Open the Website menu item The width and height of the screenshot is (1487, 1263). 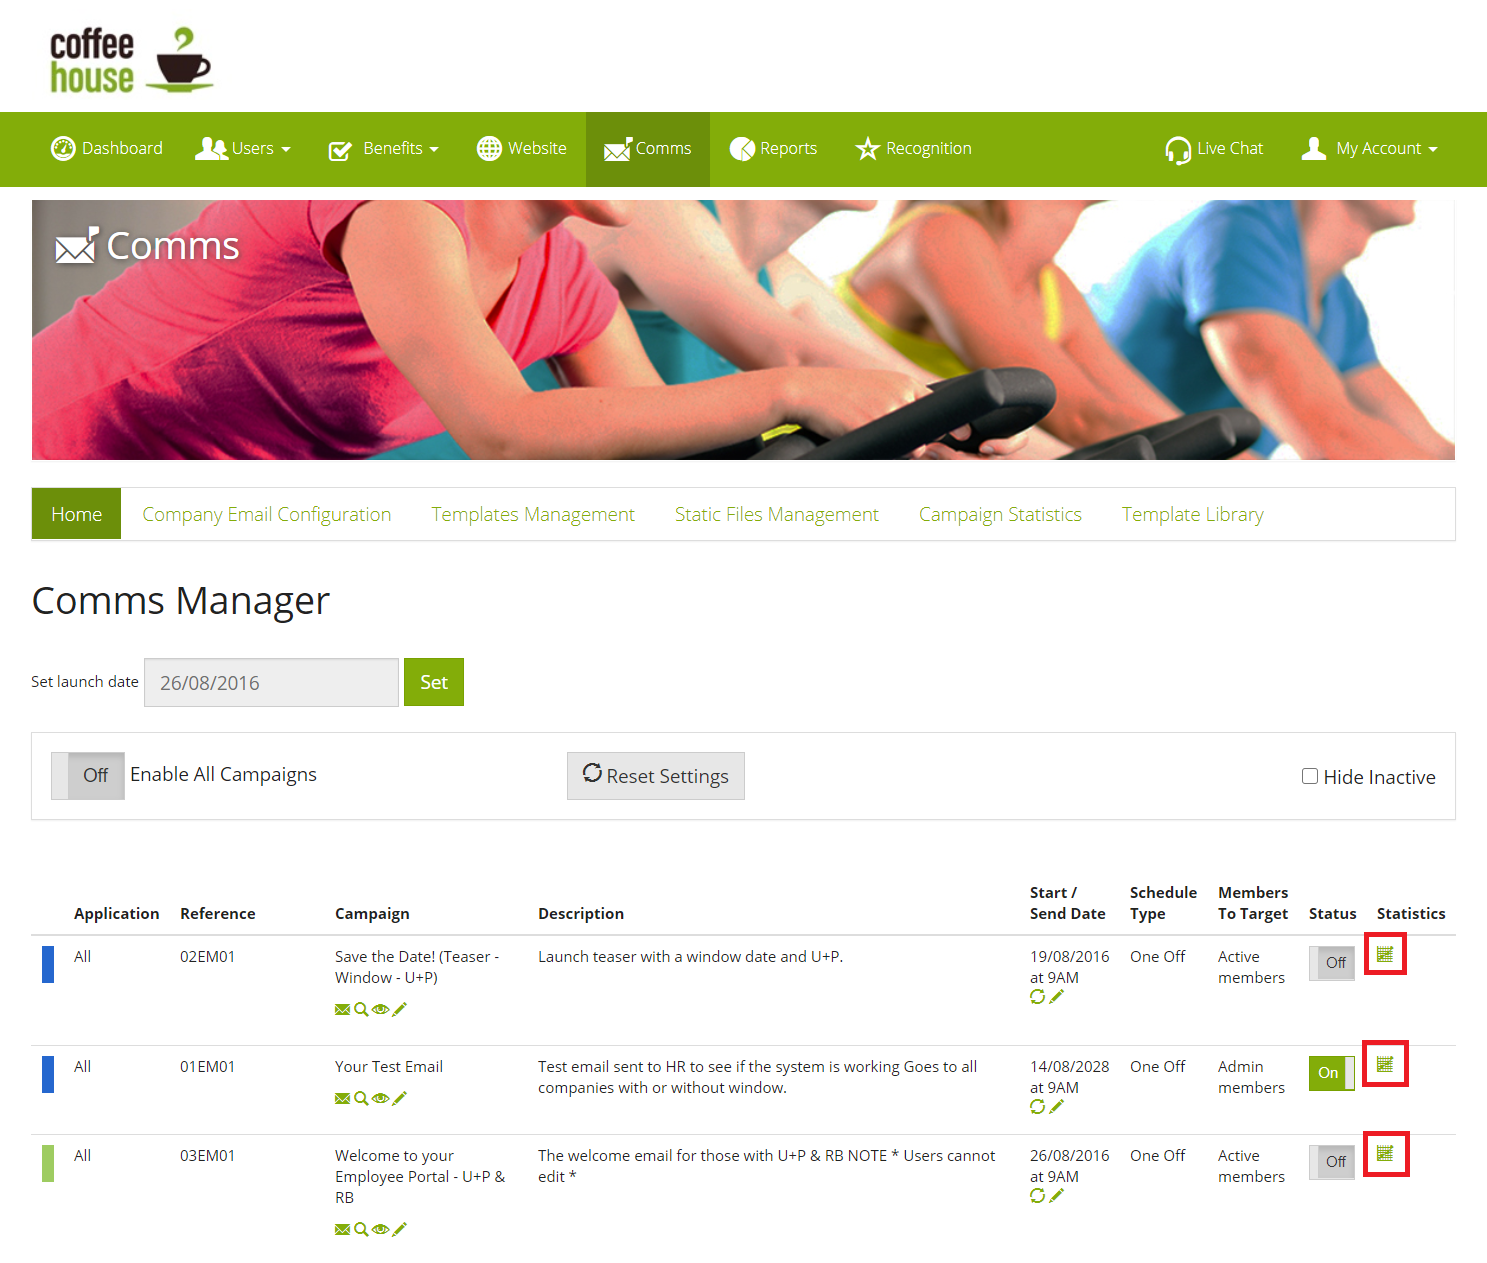[x=522, y=149]
